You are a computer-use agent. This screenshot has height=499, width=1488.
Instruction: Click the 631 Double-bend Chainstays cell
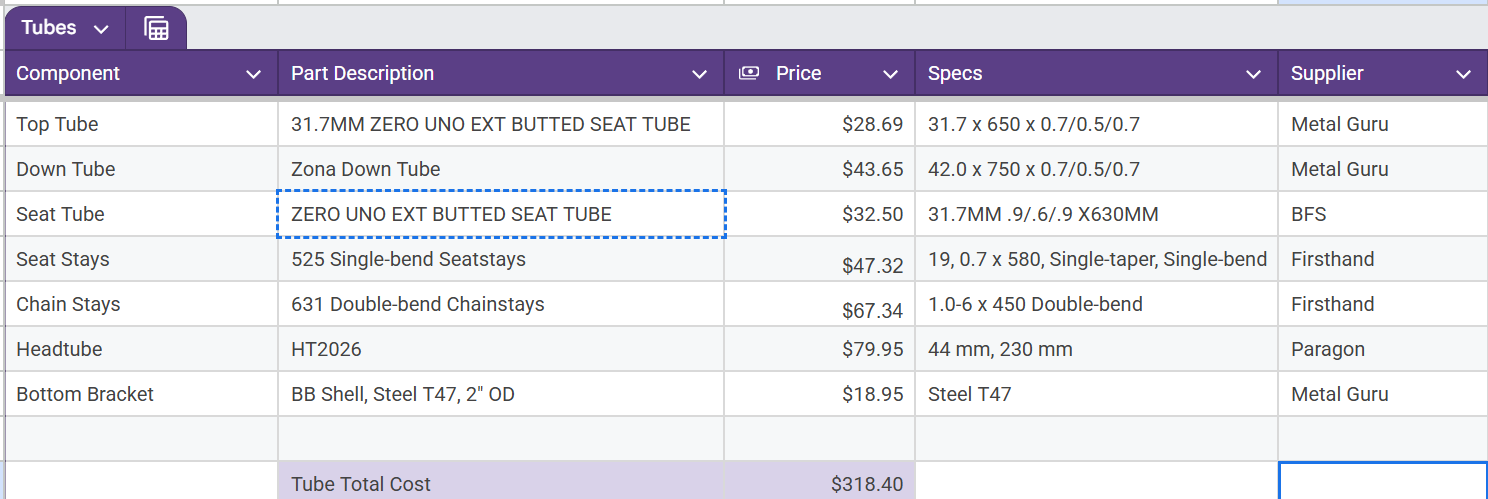pyautogui.click(x=500, y=304)
